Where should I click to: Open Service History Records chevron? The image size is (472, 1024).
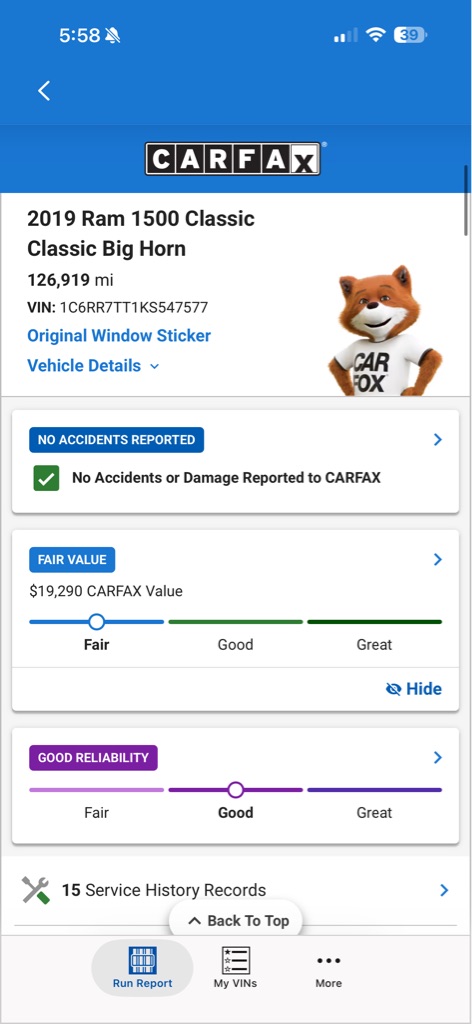pos(444,890)
